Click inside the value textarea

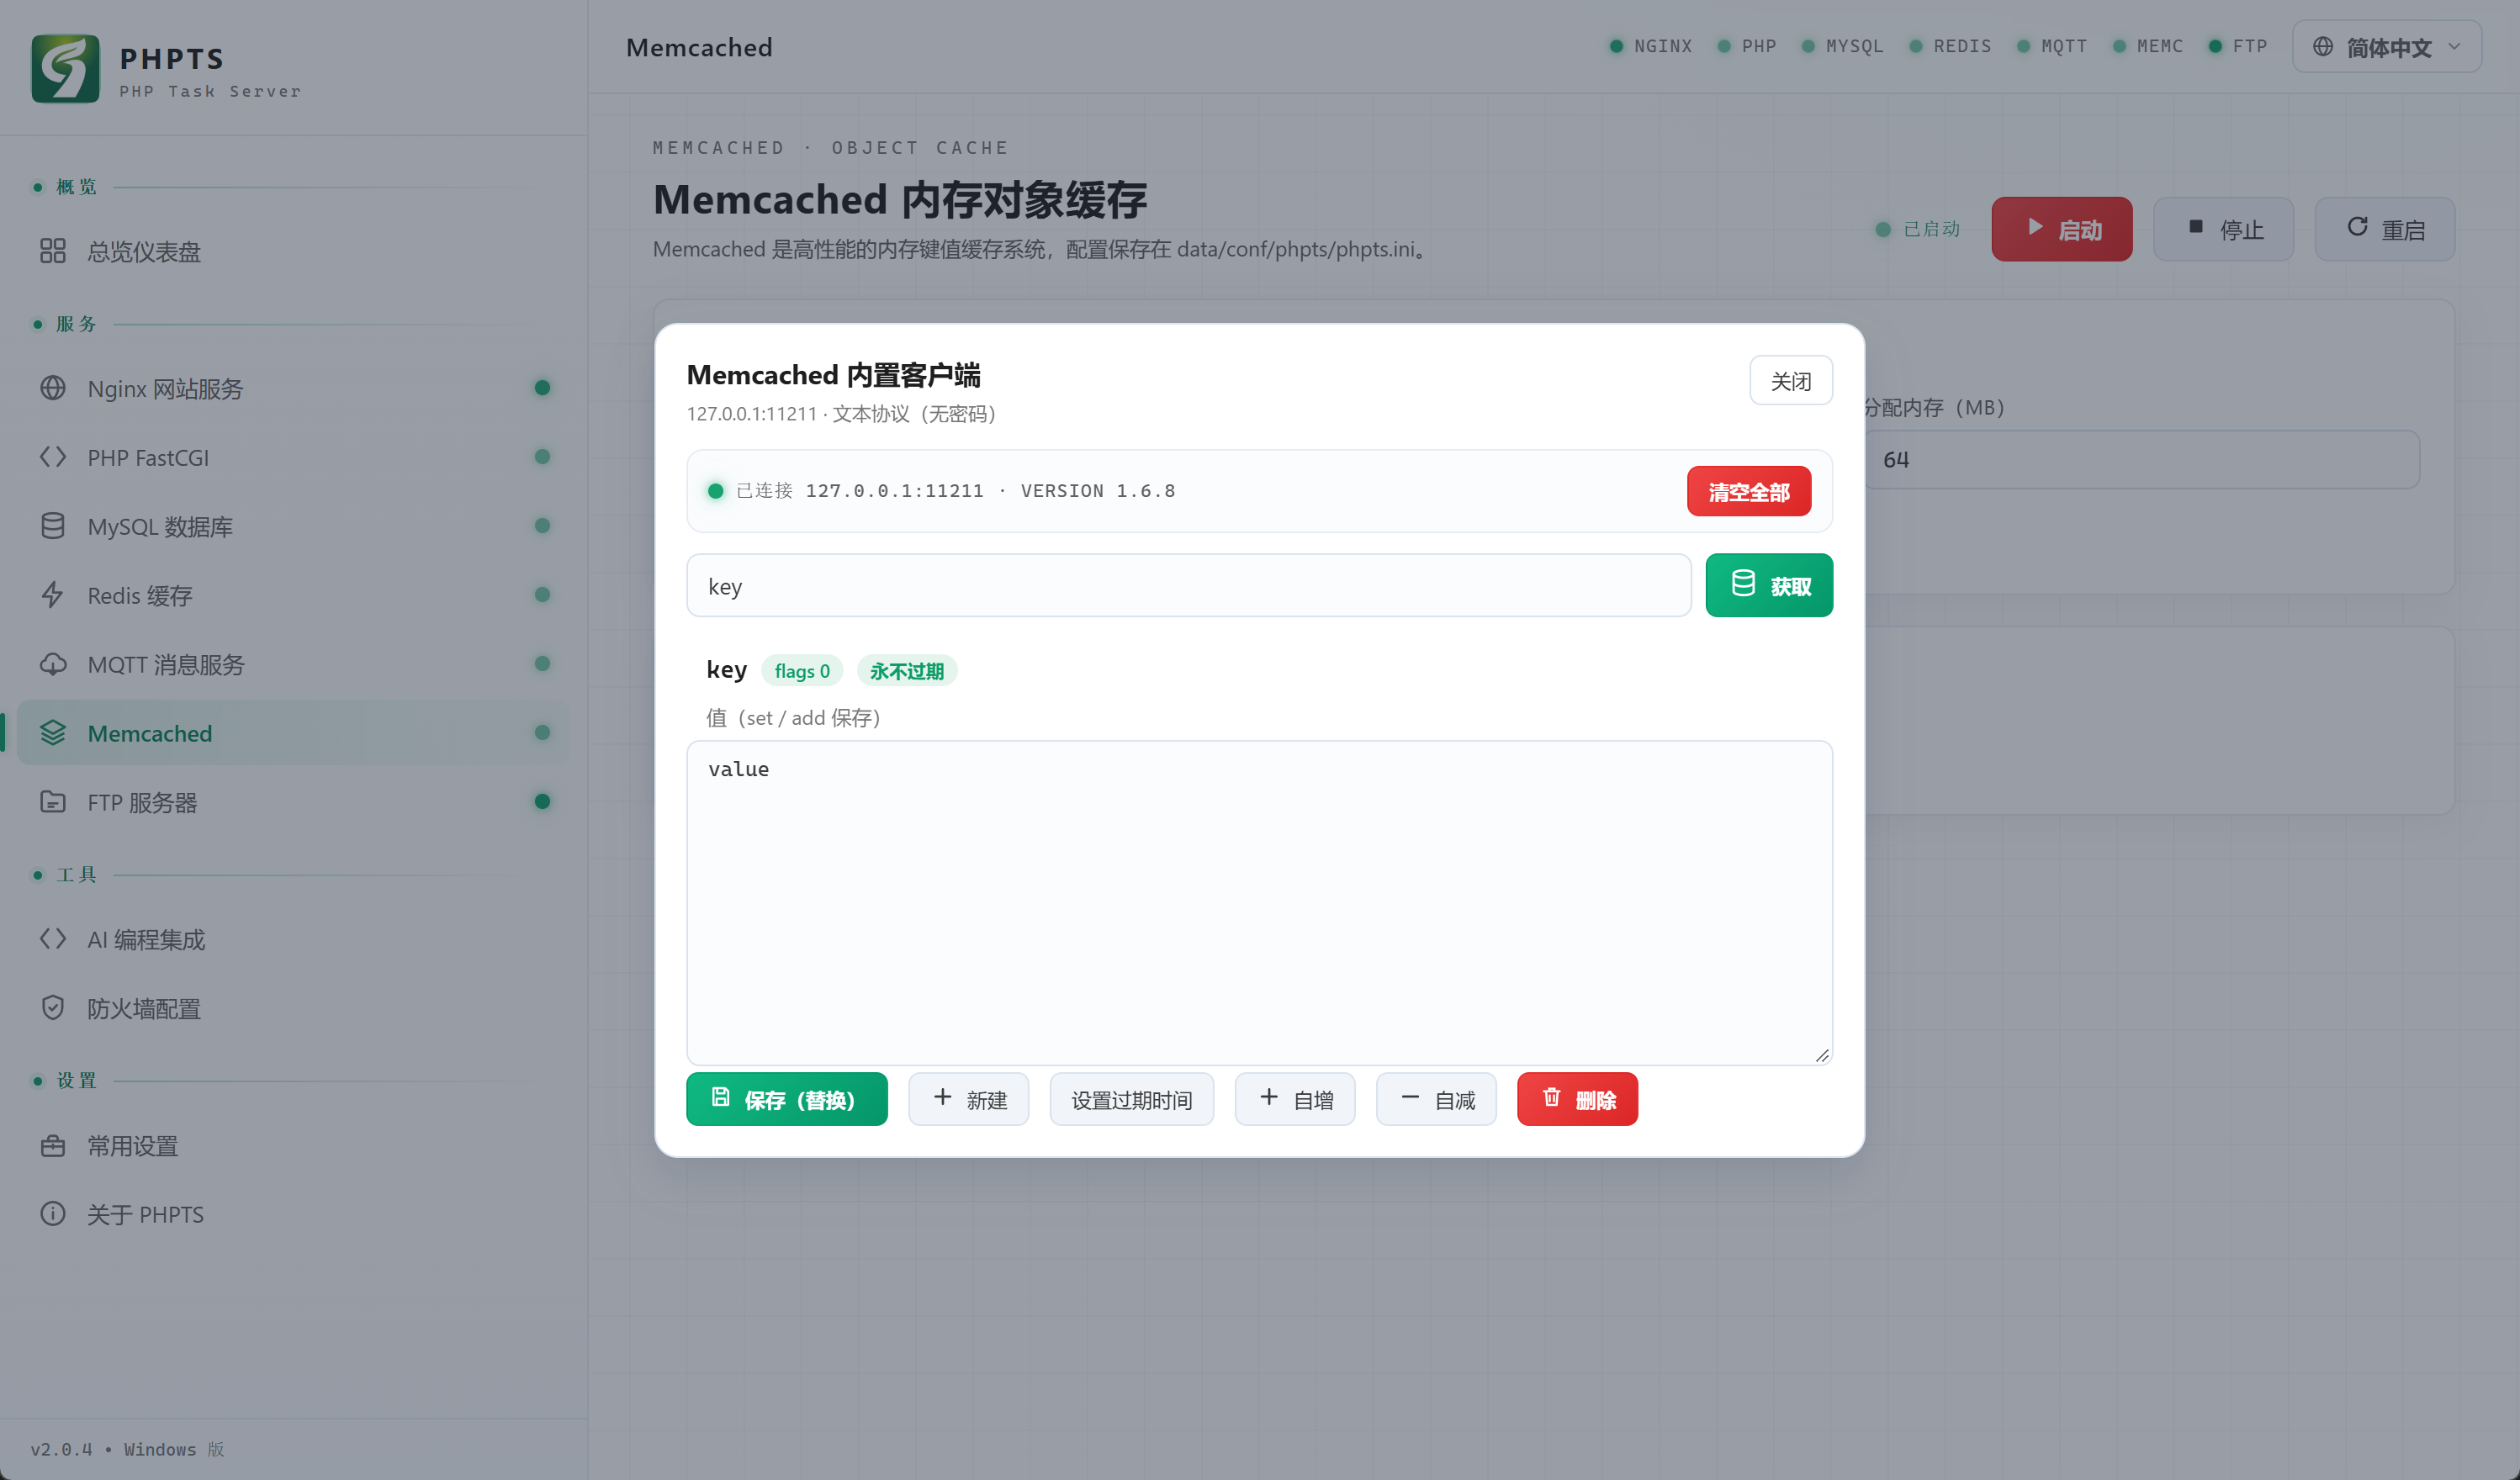(x=1259, y=903)
